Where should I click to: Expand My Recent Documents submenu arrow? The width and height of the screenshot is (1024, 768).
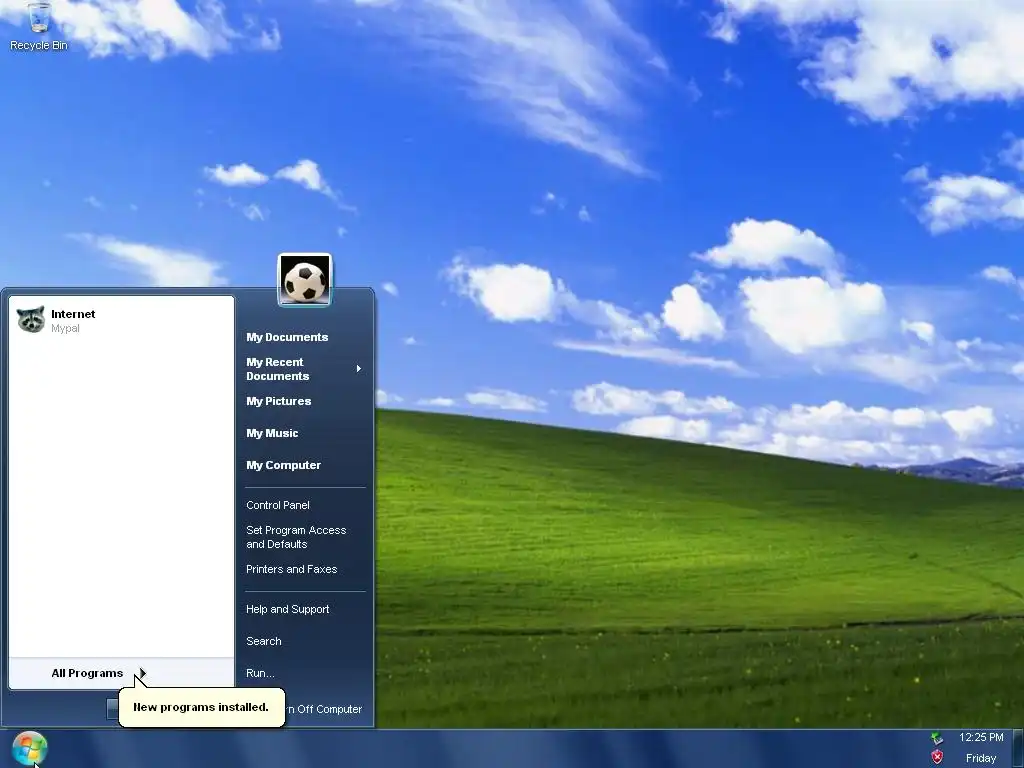coord(359,369)
